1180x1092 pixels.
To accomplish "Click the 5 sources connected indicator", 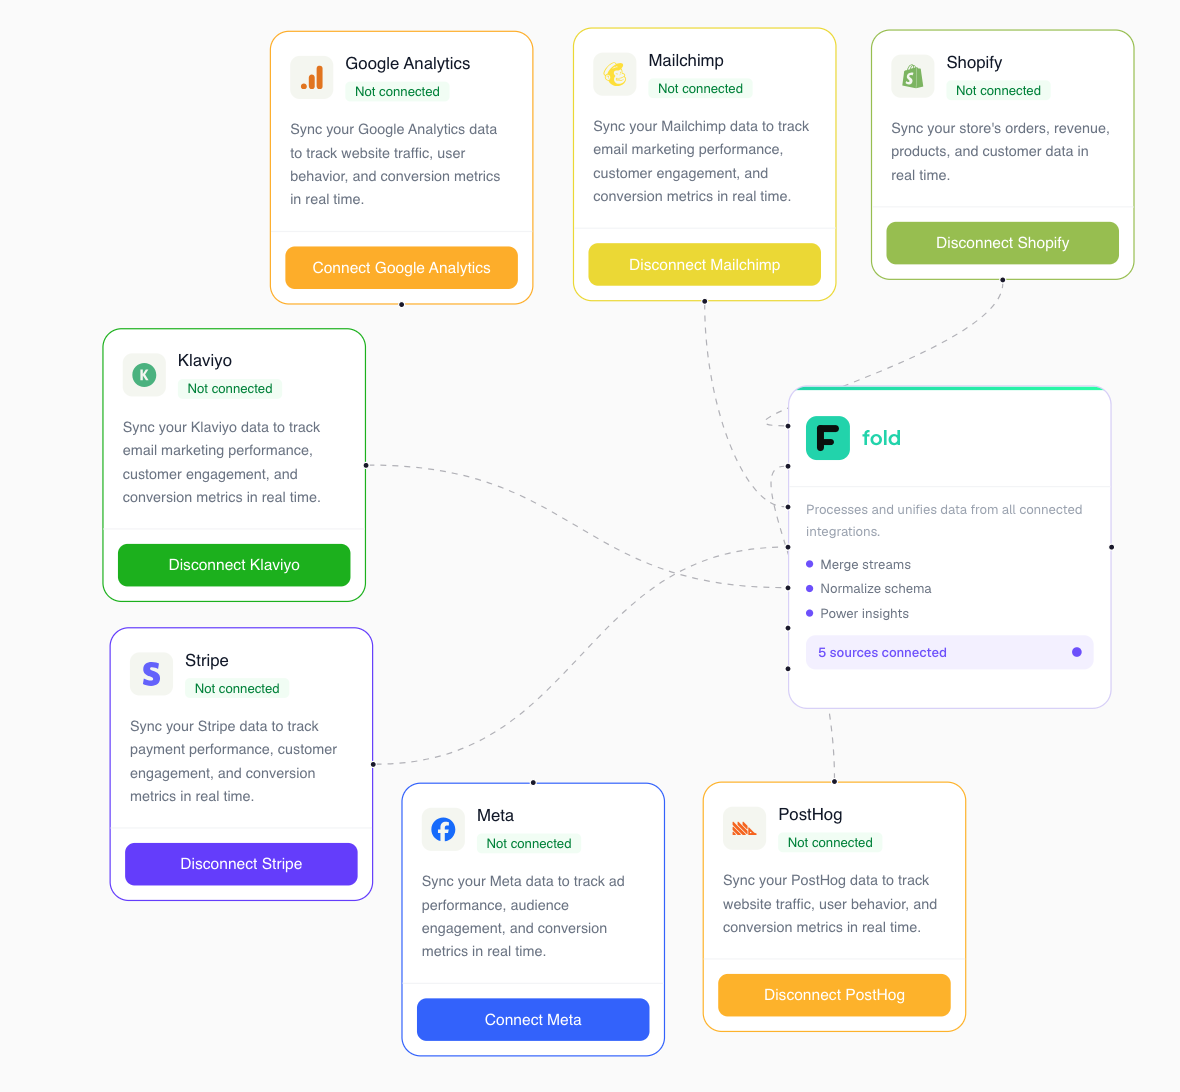I will 950,652.
